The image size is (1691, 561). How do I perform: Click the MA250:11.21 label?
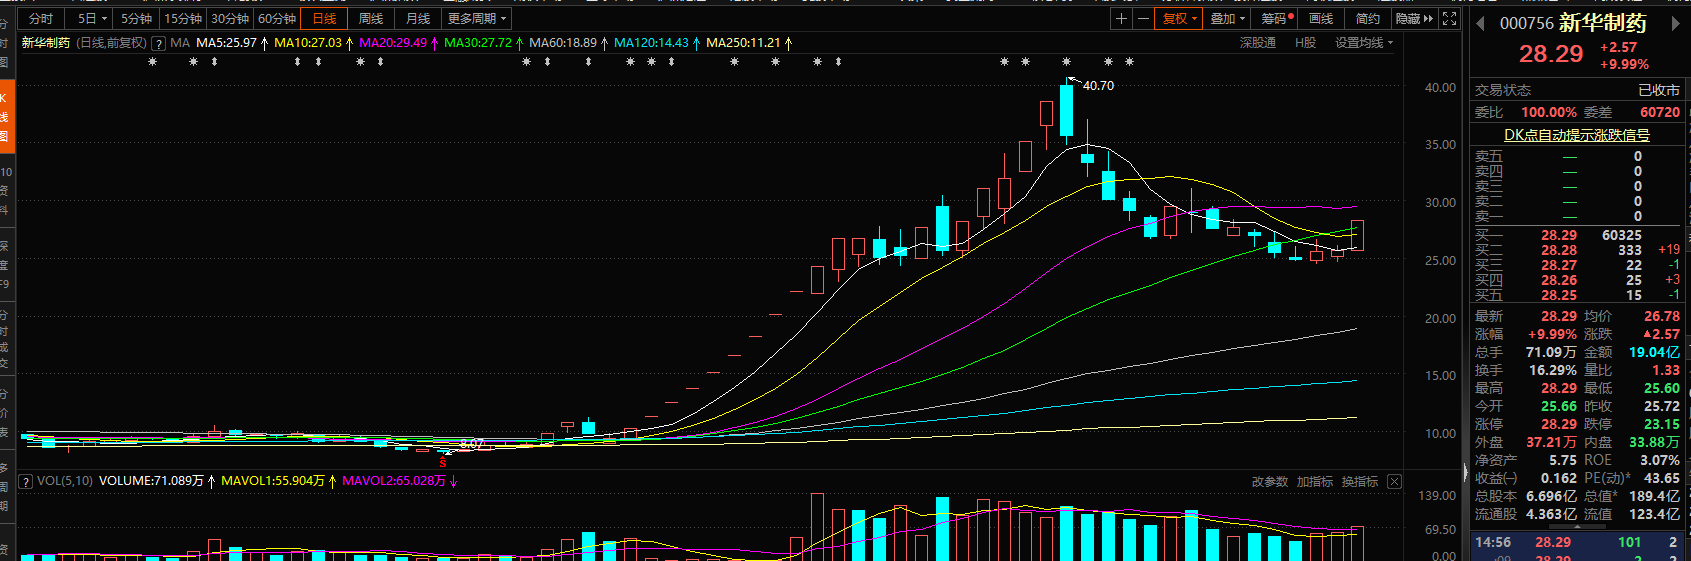pos(743,43)
